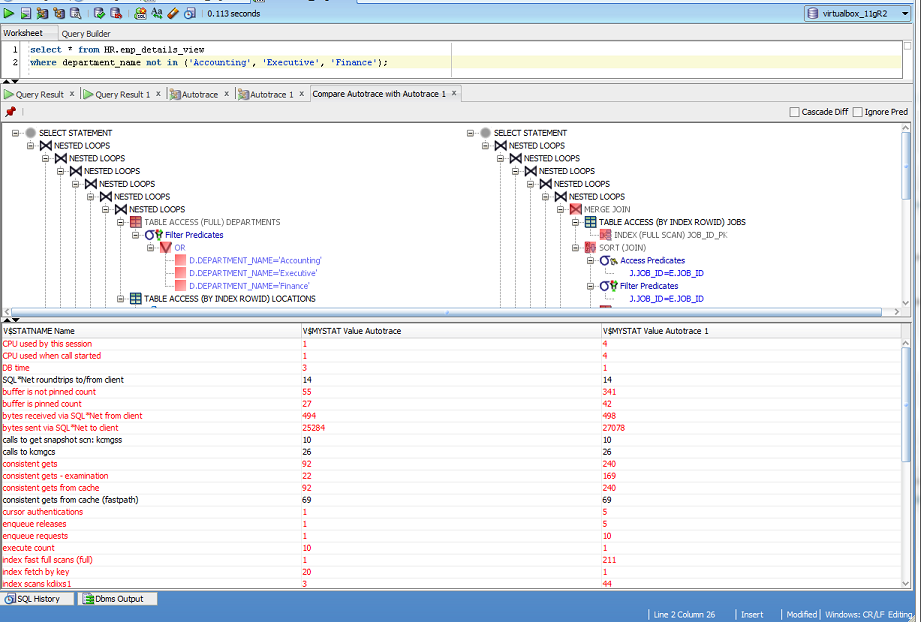Switch to the Query Builder tab
This screenshot has height=622, width=921.
tap(86, 33)
